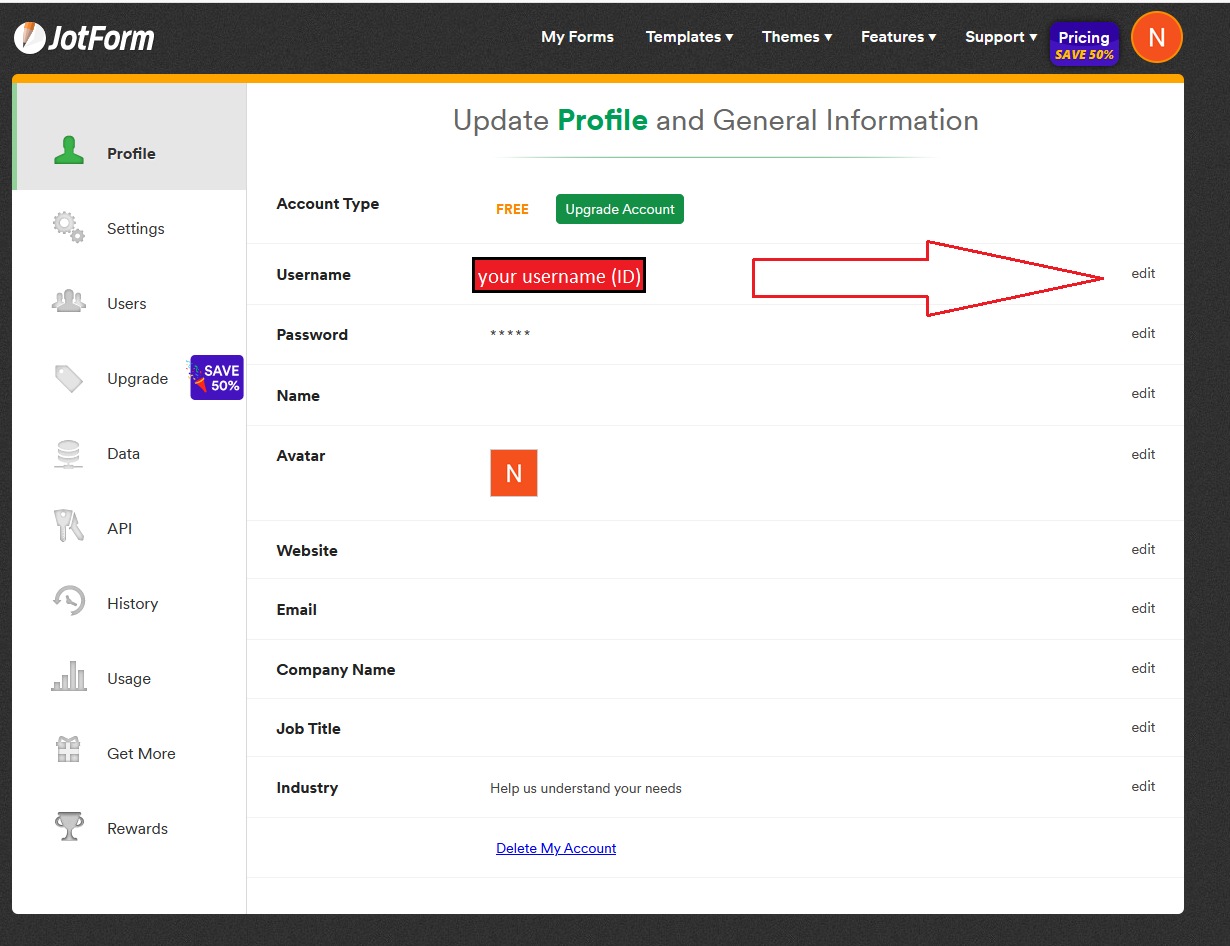Image resolution: width=1230 pixels, height=946 pixels.
Task: Open the Data section icon
Action: click(68, 452)
